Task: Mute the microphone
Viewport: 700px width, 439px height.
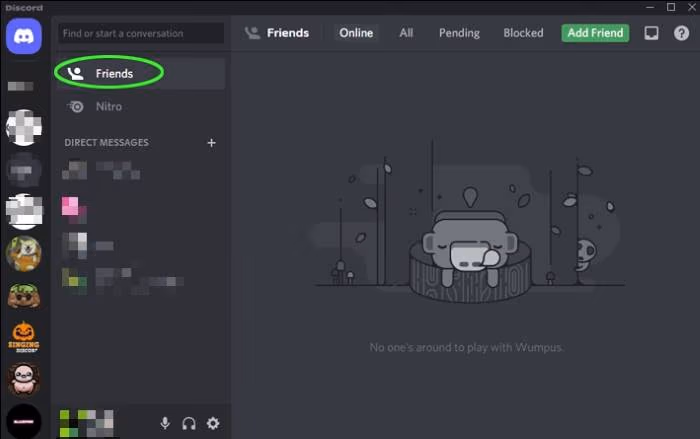Action: pos(165,423)
